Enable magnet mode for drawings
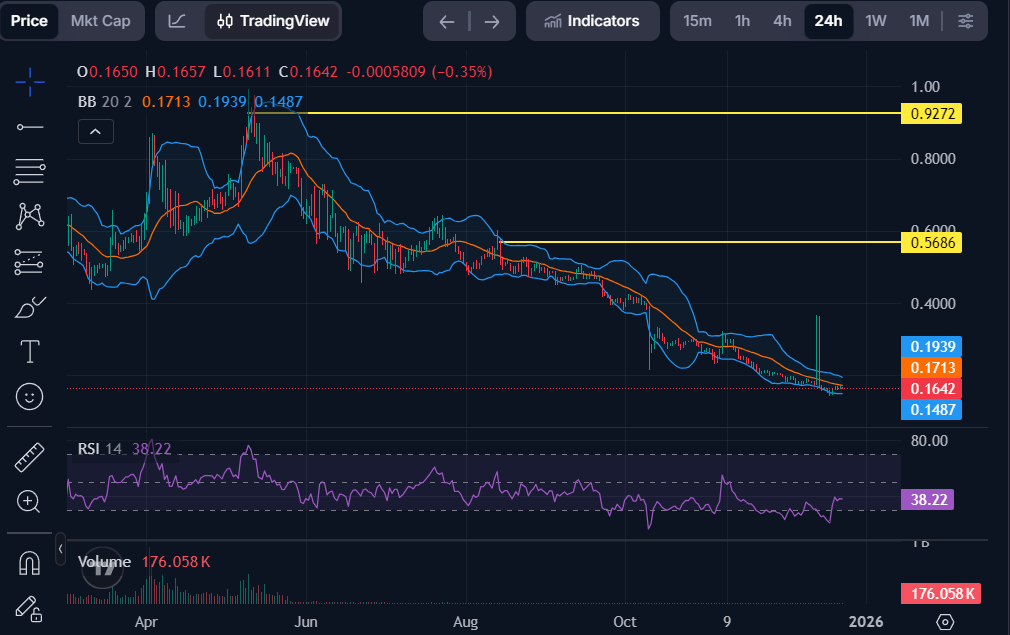 29,563
